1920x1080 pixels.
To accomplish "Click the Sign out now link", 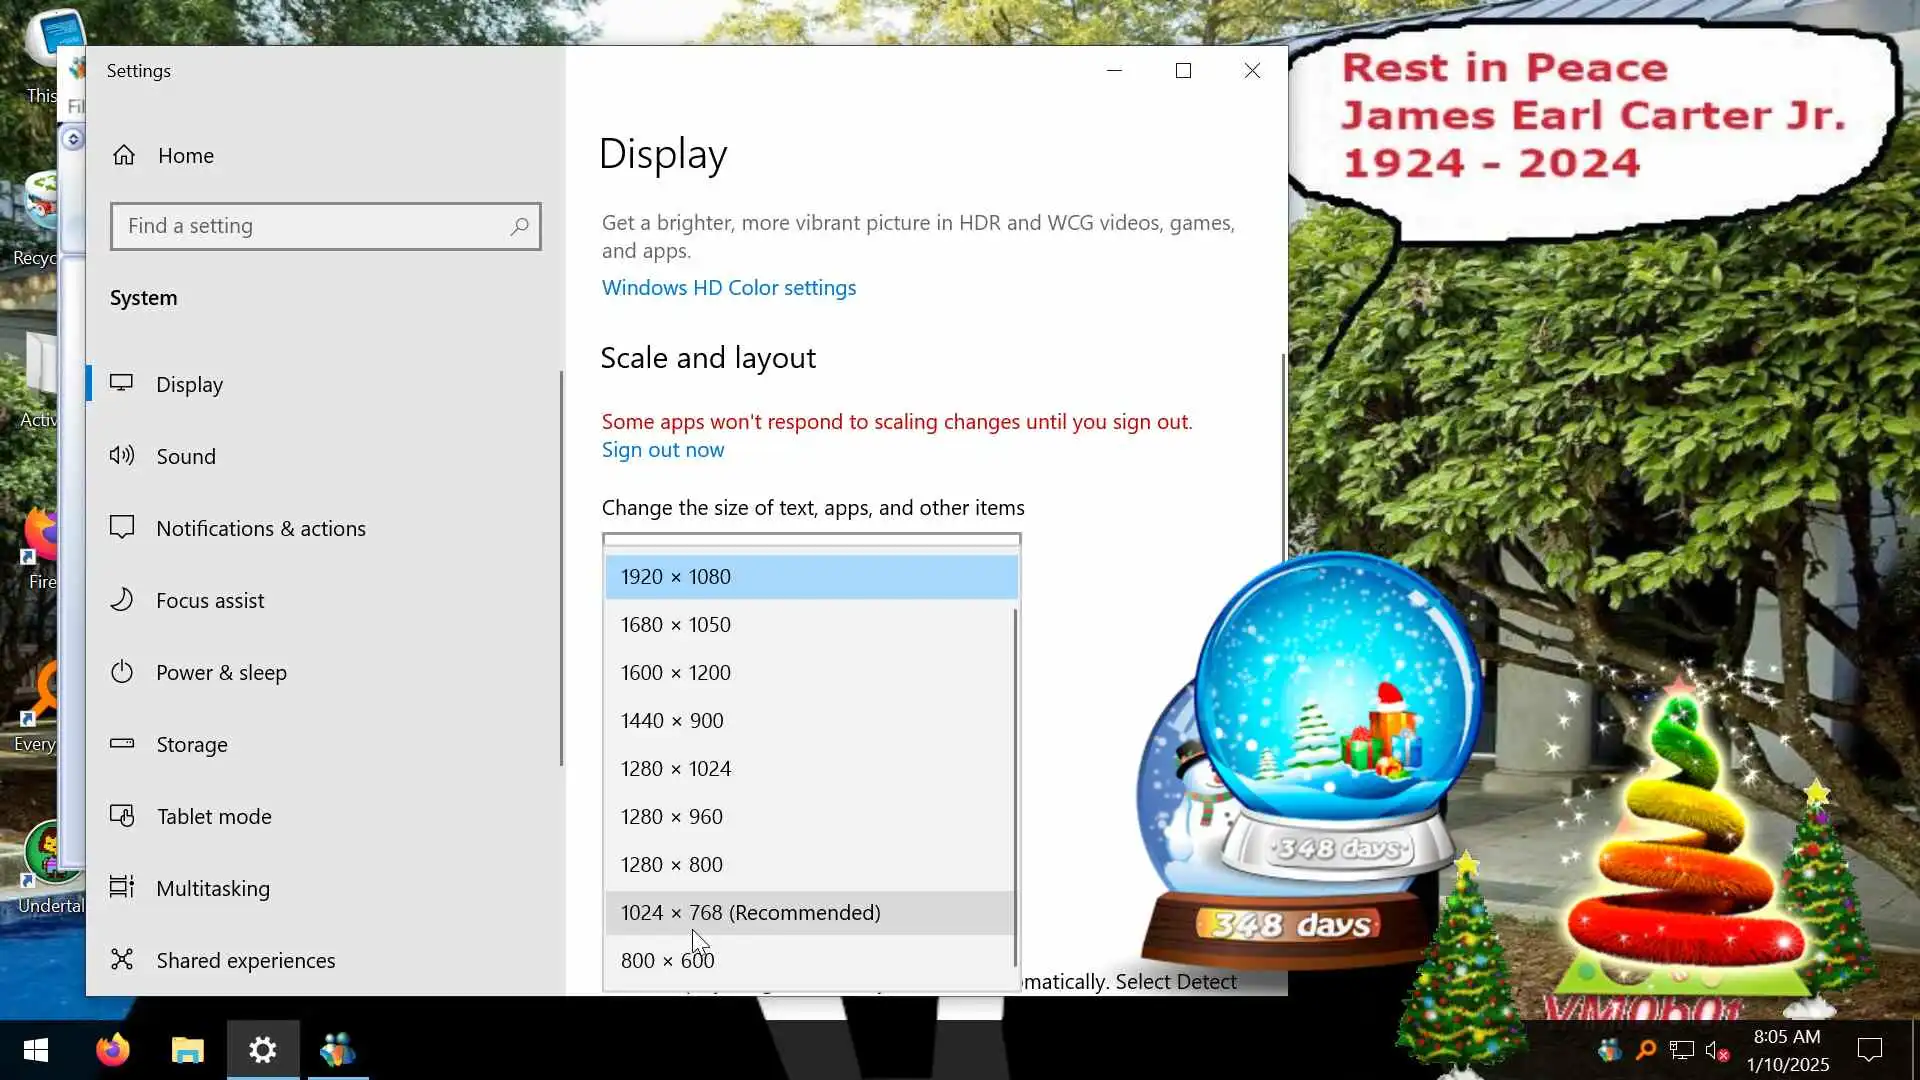I will tap(662, 450).
